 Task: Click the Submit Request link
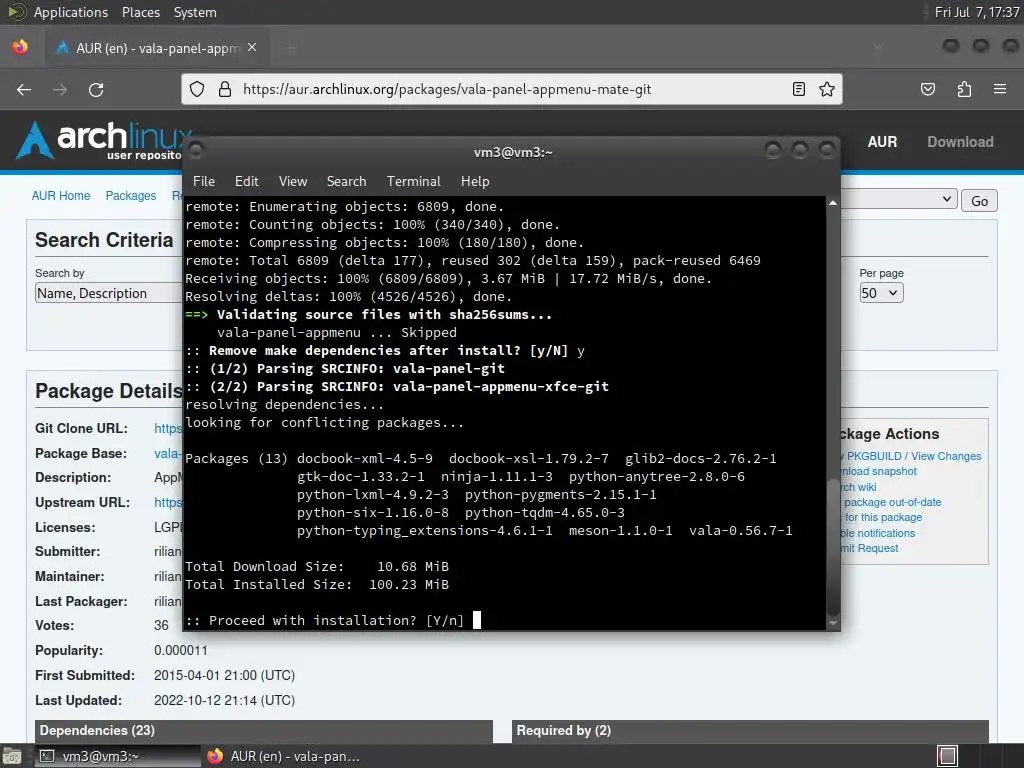(870, 548)
